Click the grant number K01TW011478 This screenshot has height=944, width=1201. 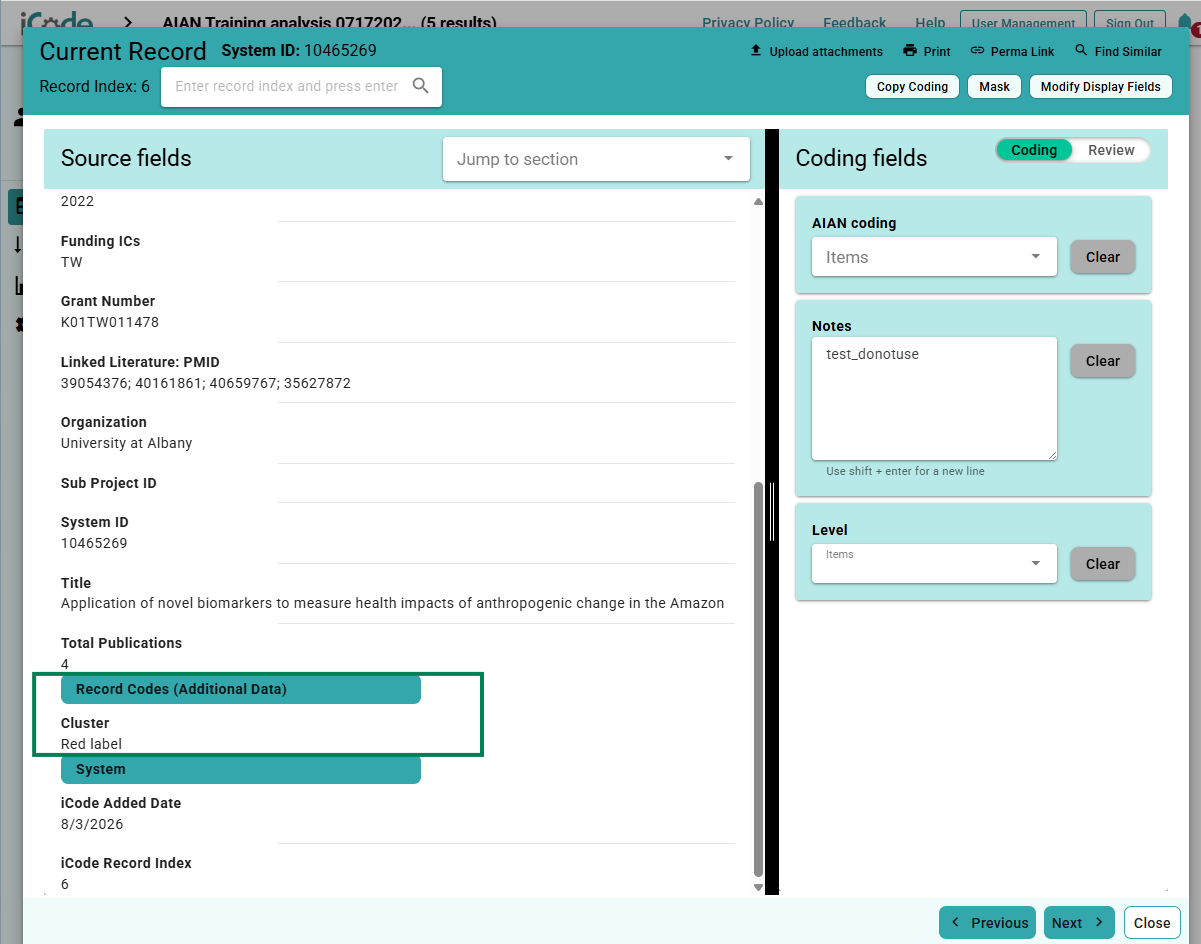click(x=110, y=322)
